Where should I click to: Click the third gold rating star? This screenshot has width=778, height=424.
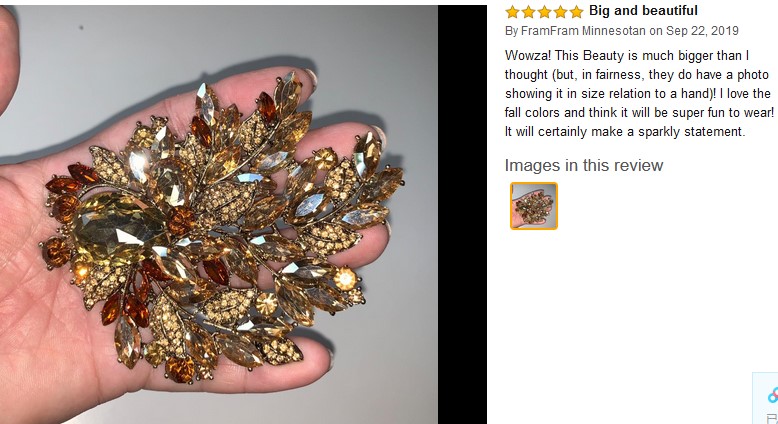click(x=544, y=11)
